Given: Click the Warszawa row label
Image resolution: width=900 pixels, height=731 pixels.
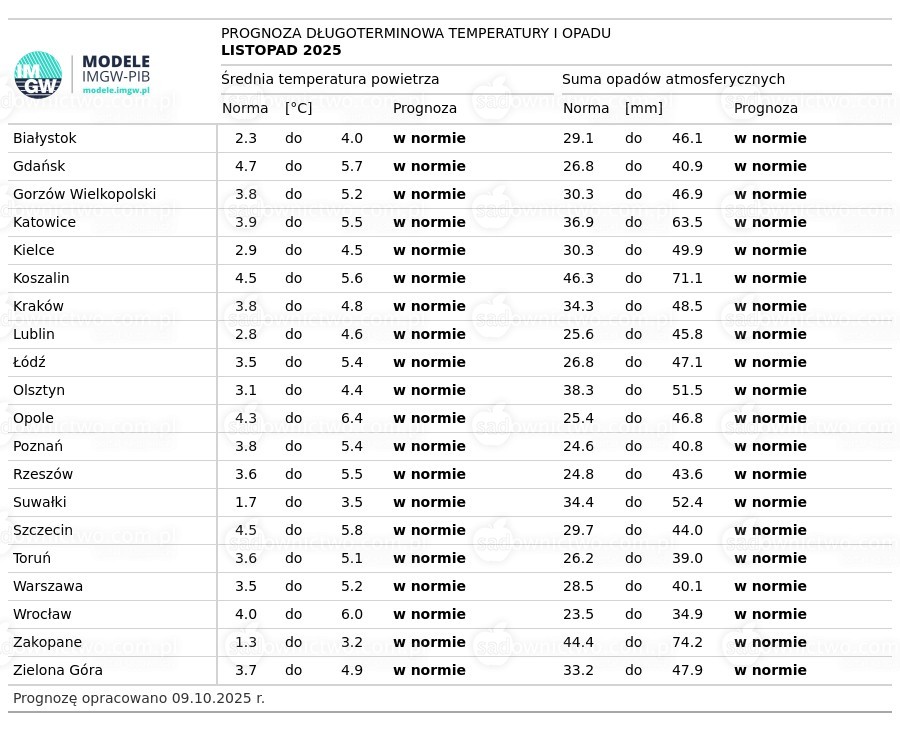Looking at the screenshot, I should tap(48, 586).
